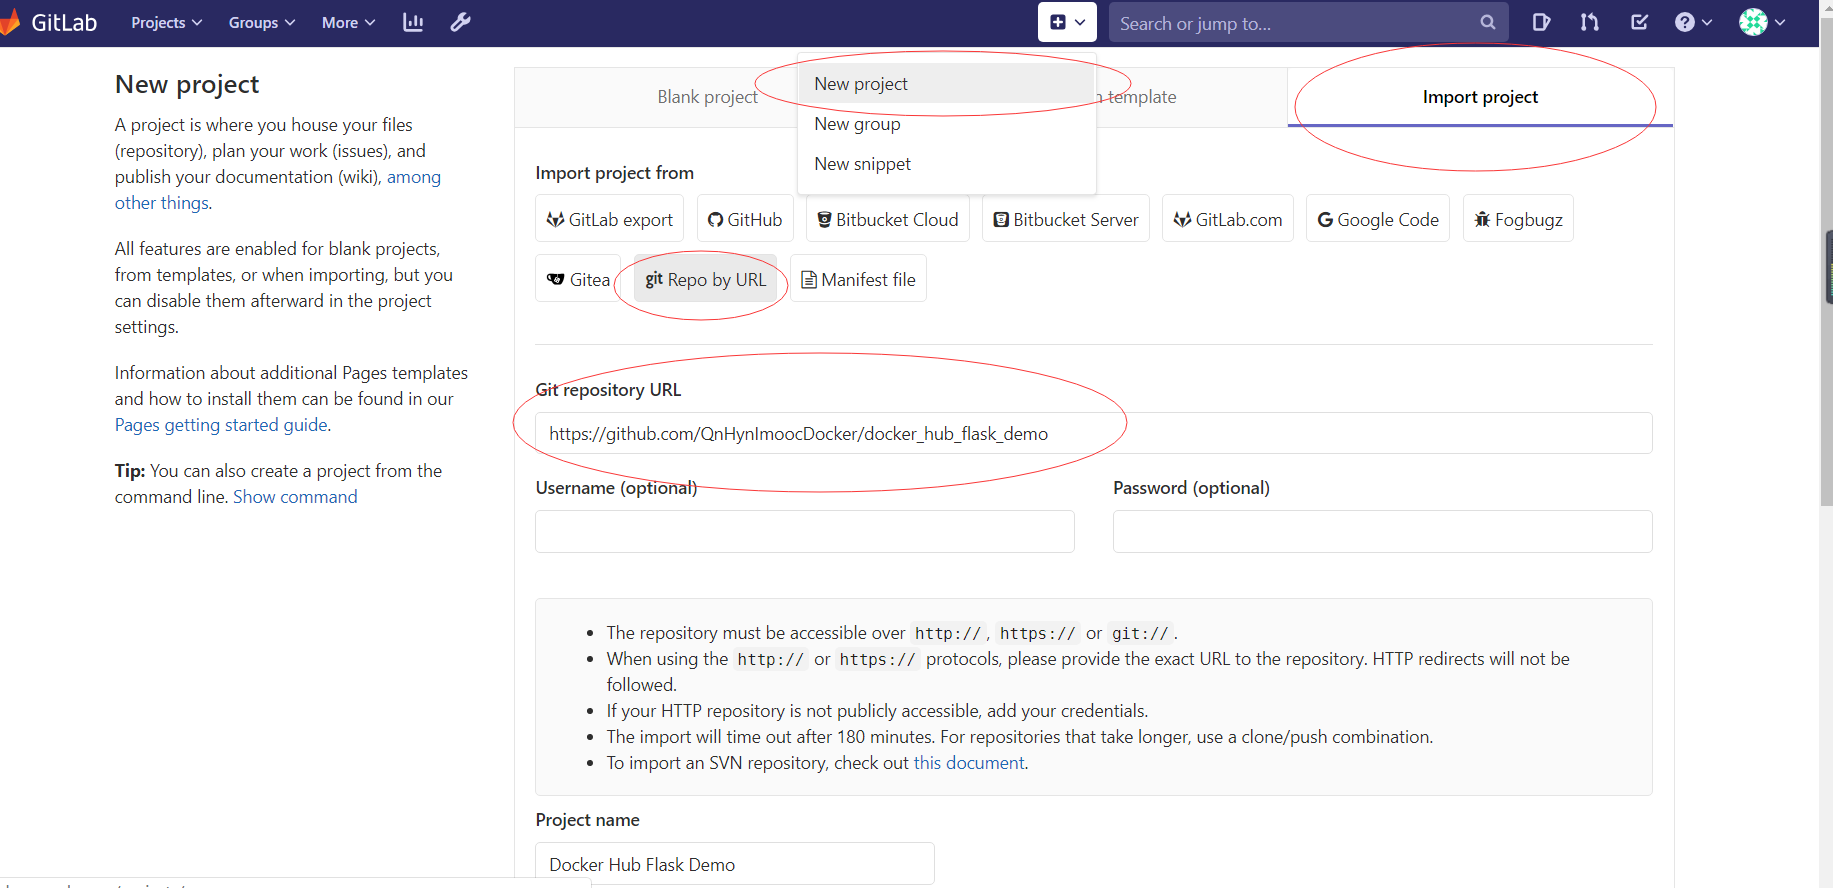Choose Bitbucket Cloud import source

point(888,219)
